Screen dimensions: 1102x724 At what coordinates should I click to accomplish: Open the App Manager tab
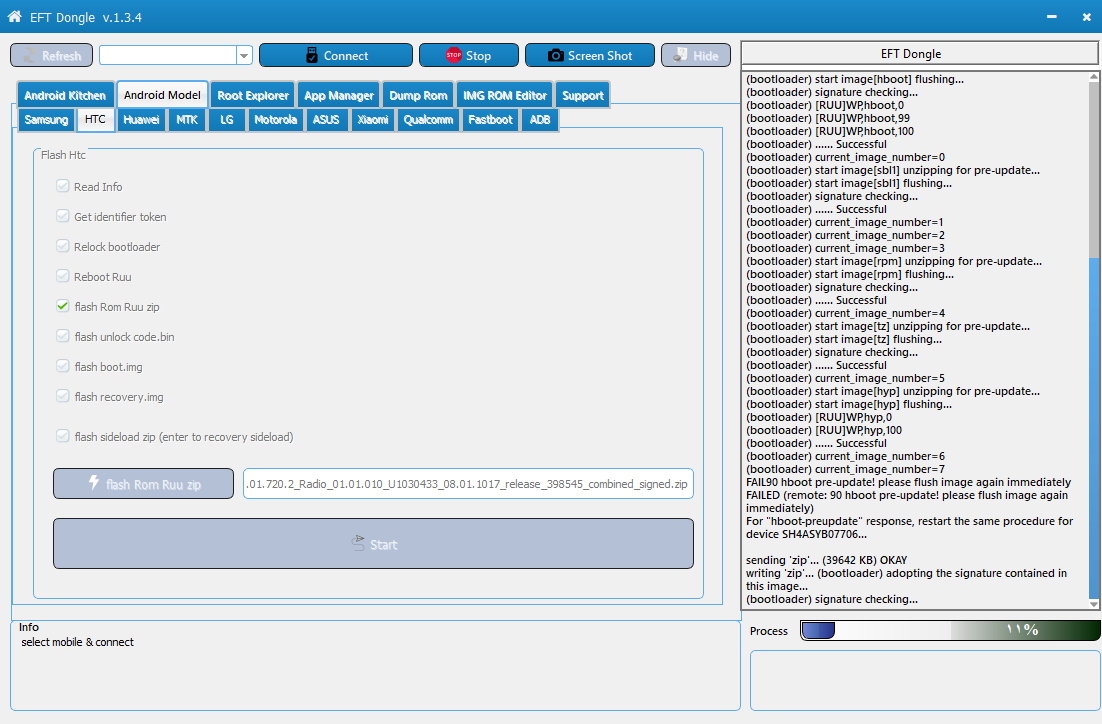point(339,96)
